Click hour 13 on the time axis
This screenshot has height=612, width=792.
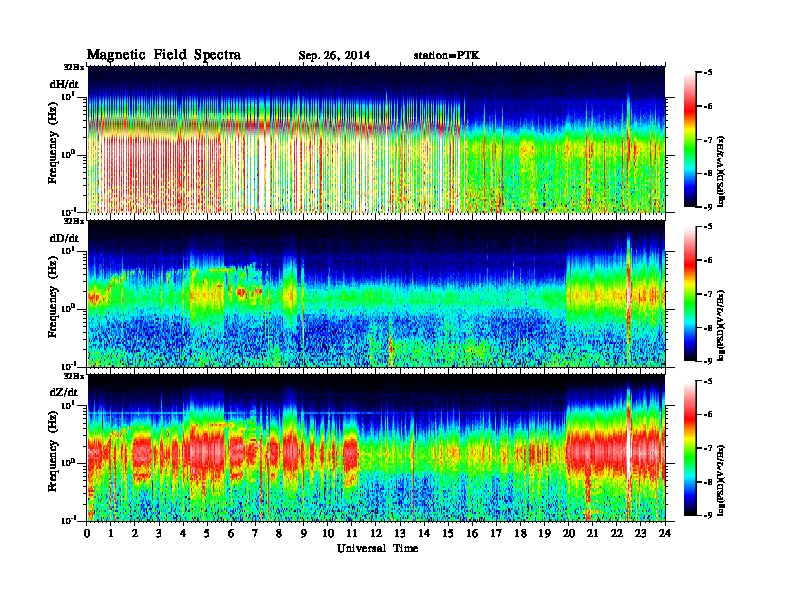coord(400,533)
